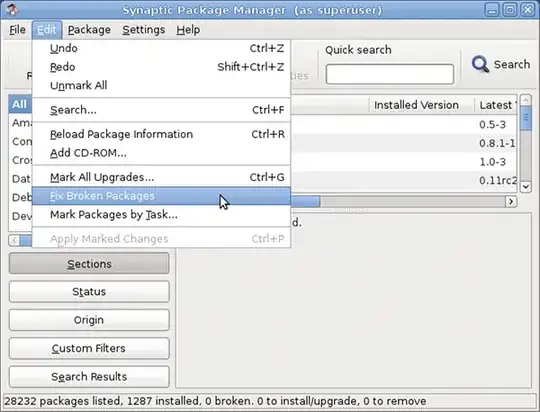540x412 pixels.
Task: Click the category list scroll left arrow
Action: tap(14, 240)
